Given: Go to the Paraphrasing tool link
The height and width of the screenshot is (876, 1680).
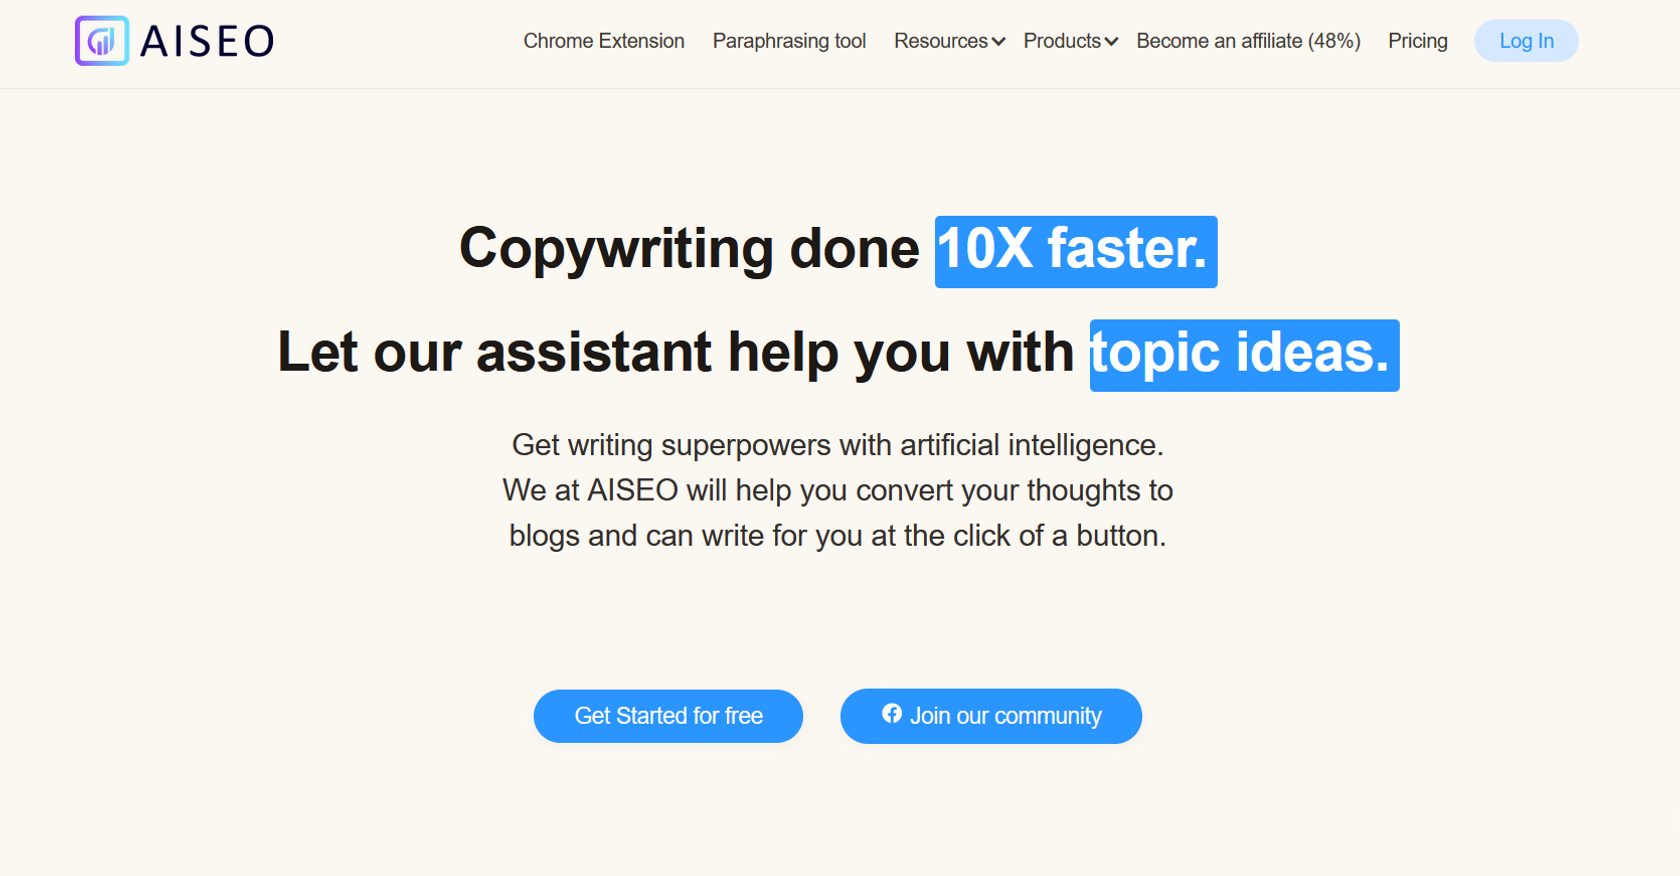Looking at the screenshot, I should [789, 41].
